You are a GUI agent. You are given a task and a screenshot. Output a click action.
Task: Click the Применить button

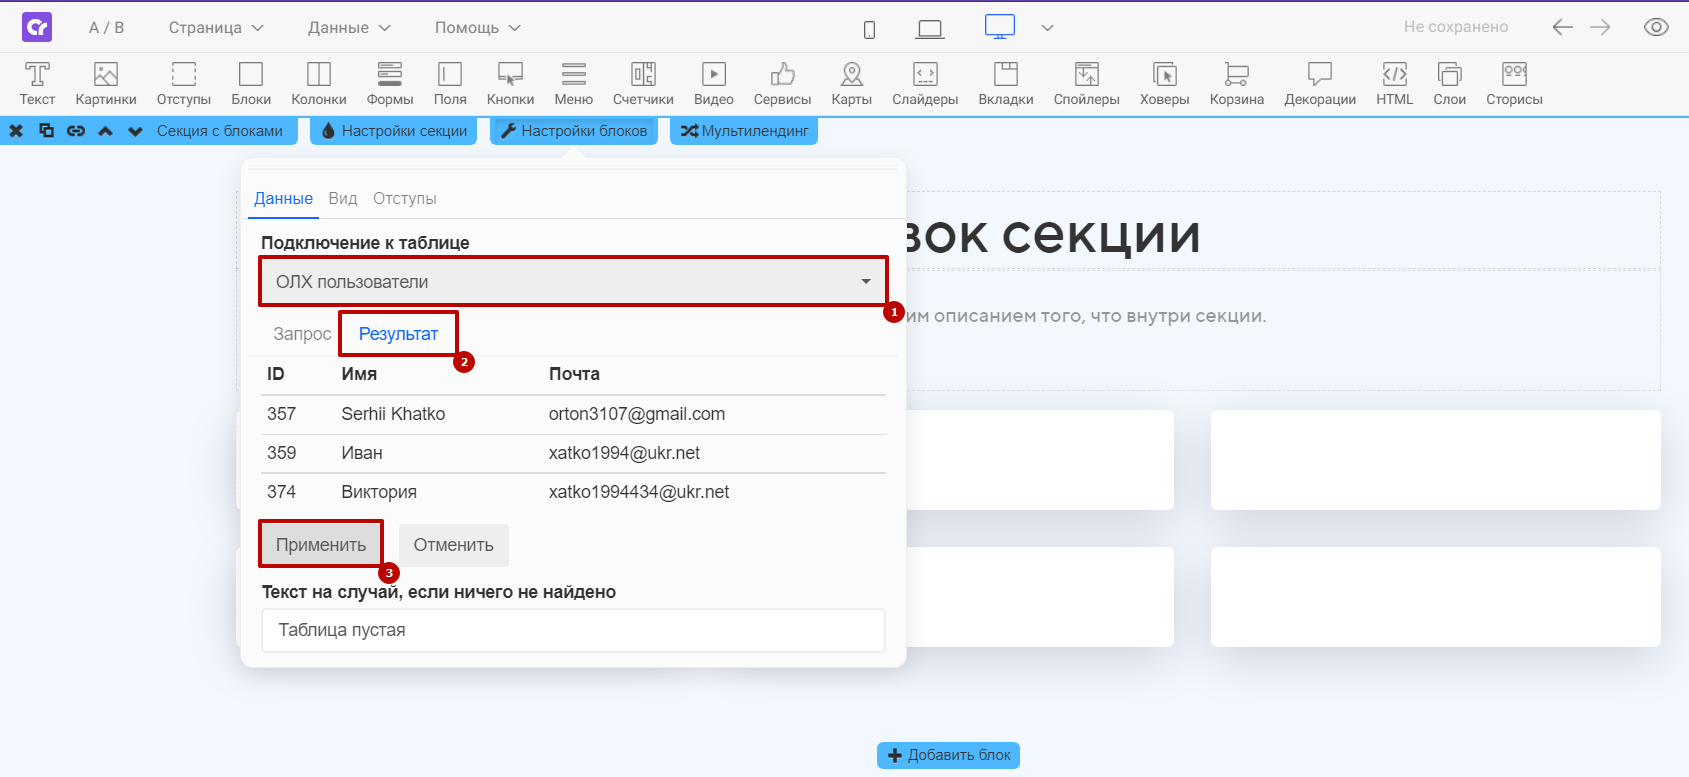(321, 545)
